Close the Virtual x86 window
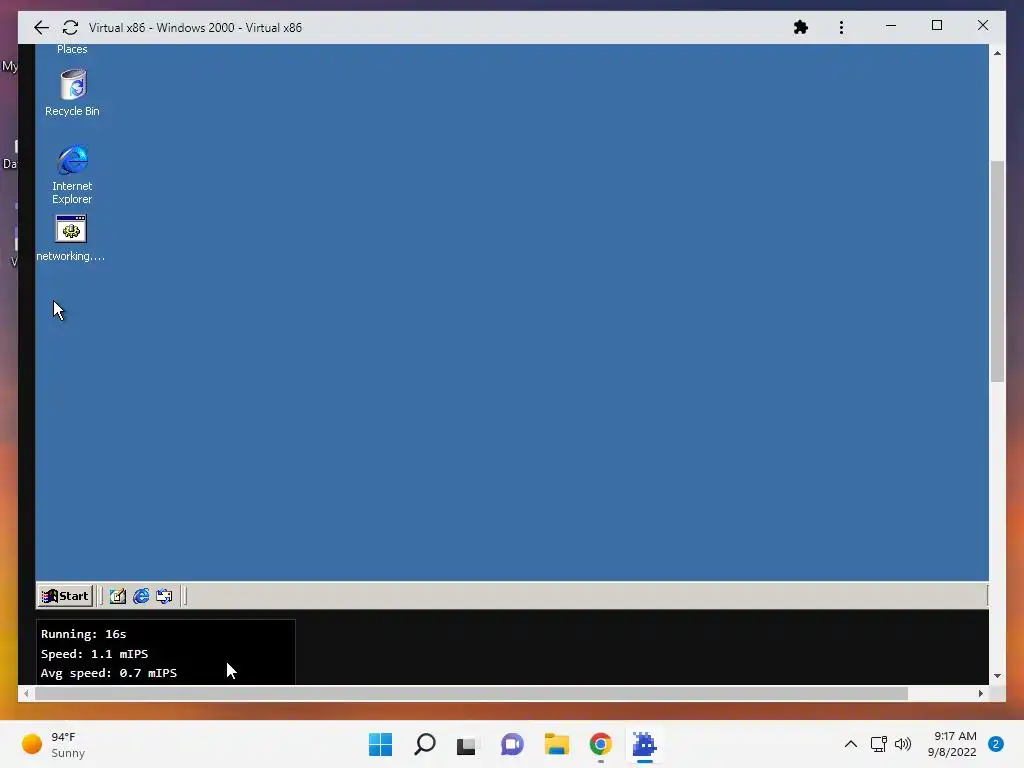This screenshot has width=1024, height=768. point(983,26)
